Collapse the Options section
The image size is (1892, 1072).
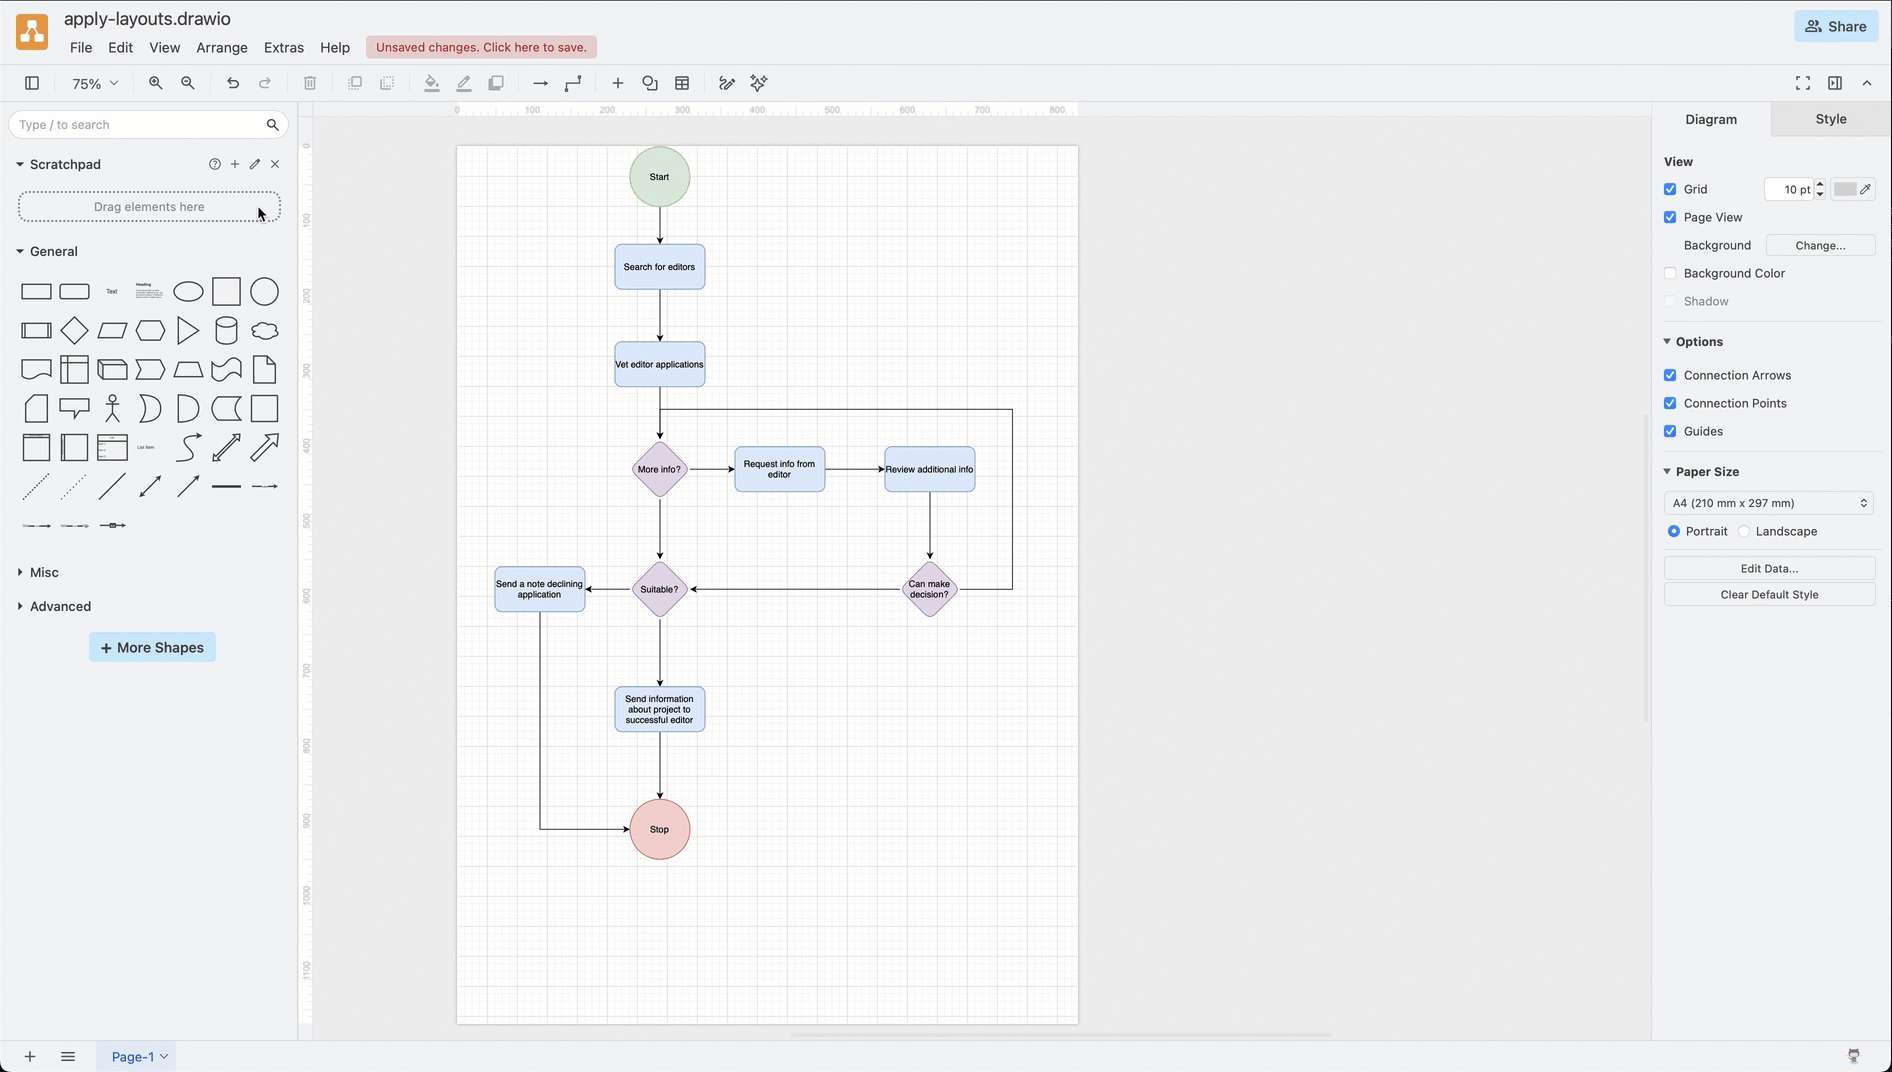tap(1667, 341)
